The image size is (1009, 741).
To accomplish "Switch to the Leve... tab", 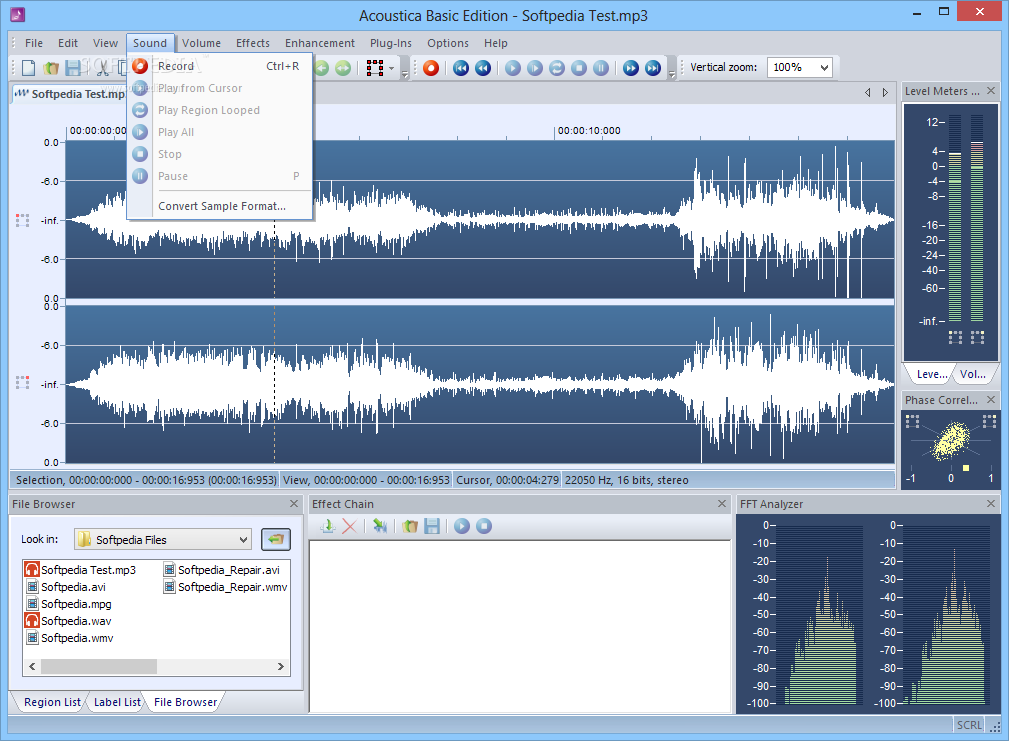I will (931, 374).
